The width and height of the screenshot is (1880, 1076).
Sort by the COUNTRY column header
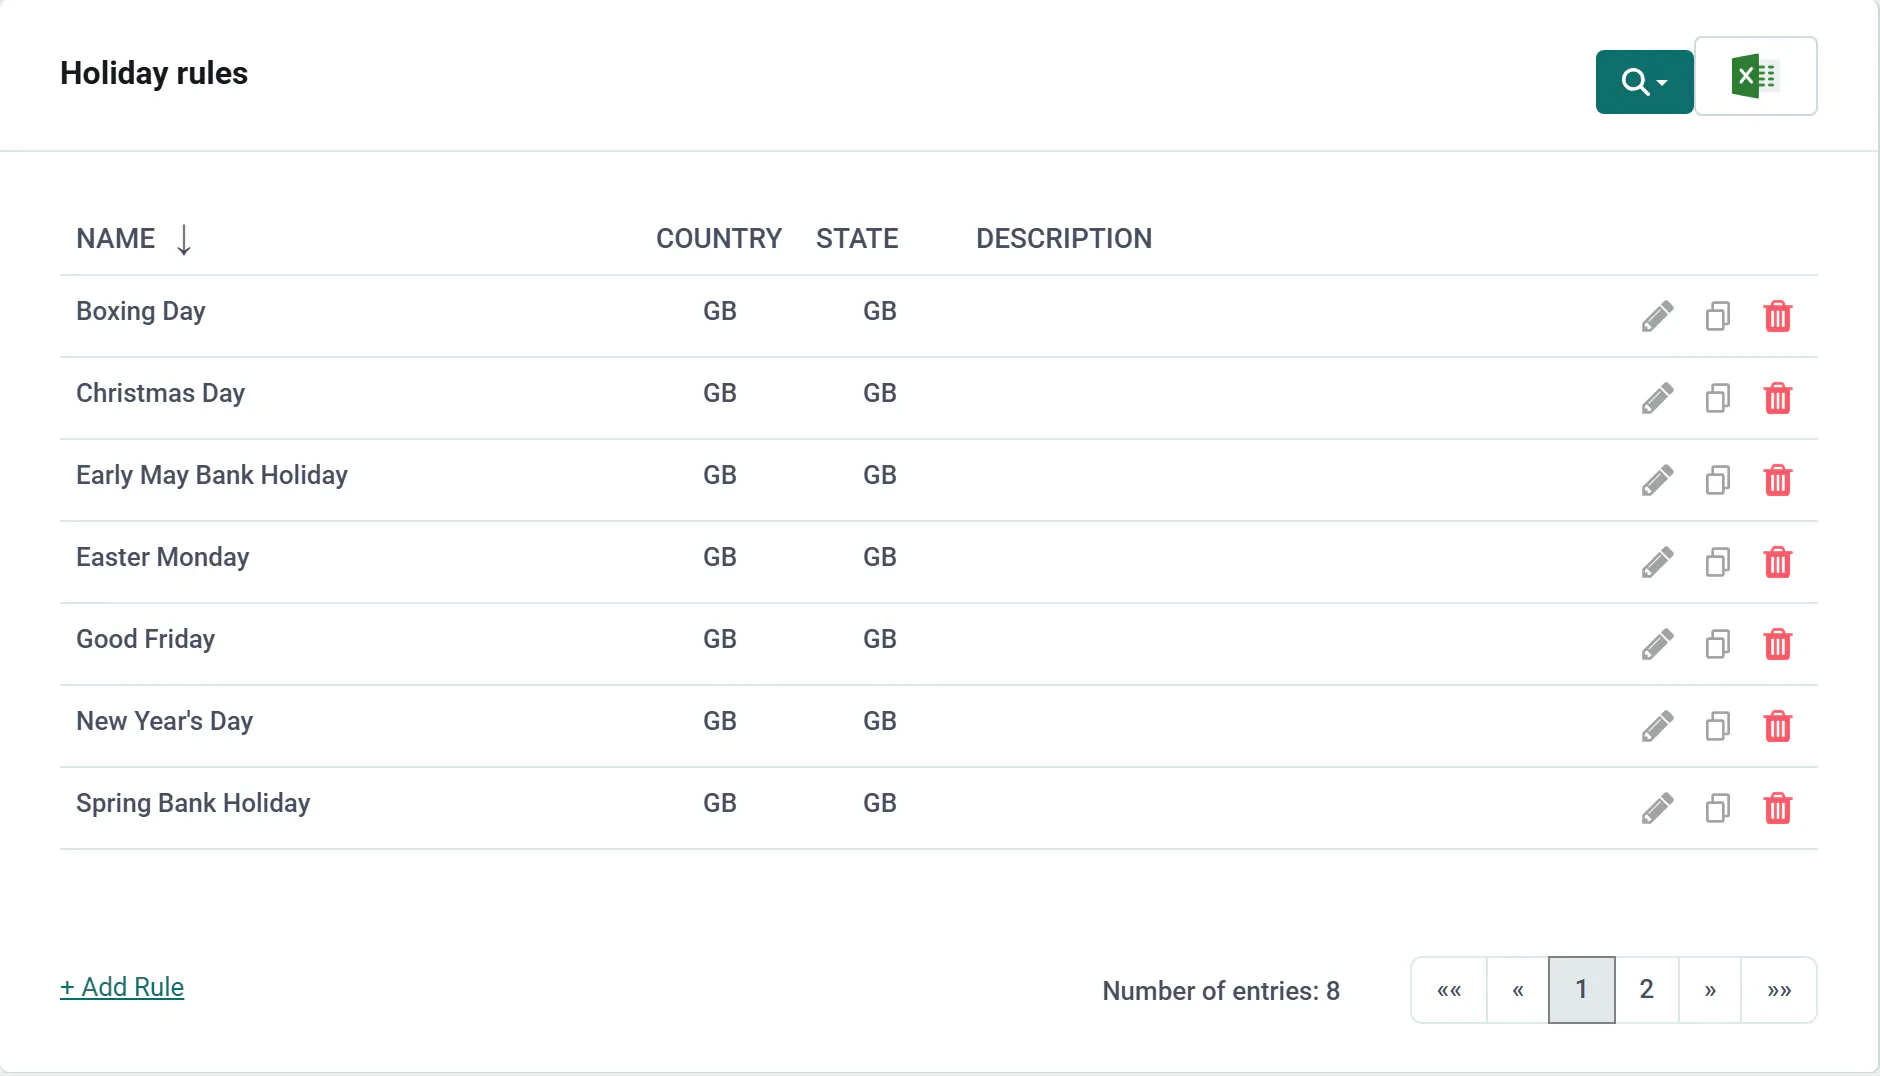pos(719,238)
